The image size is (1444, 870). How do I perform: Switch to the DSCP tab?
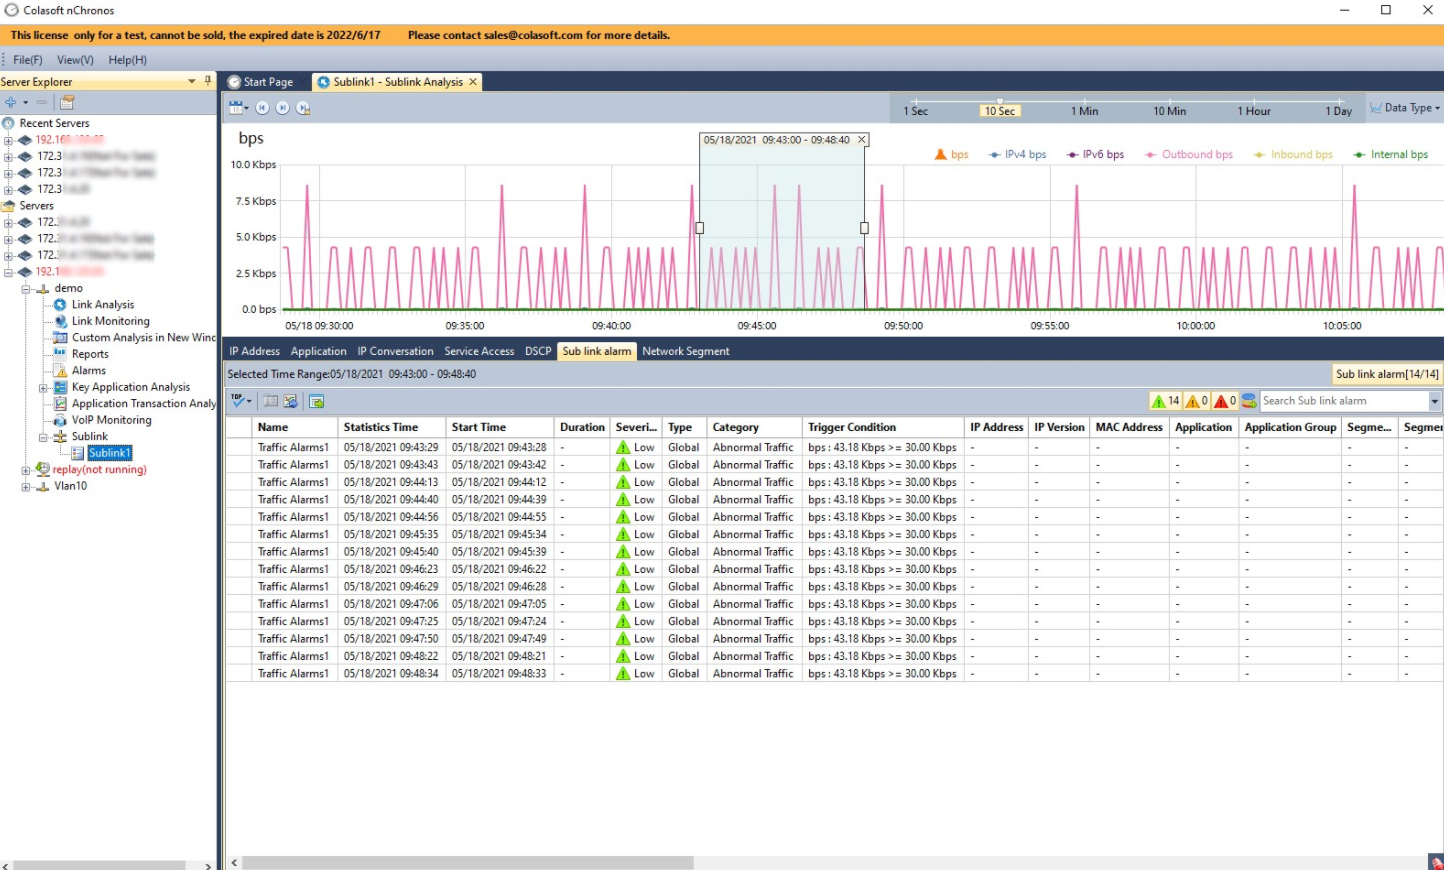click(x=538, y=351)
